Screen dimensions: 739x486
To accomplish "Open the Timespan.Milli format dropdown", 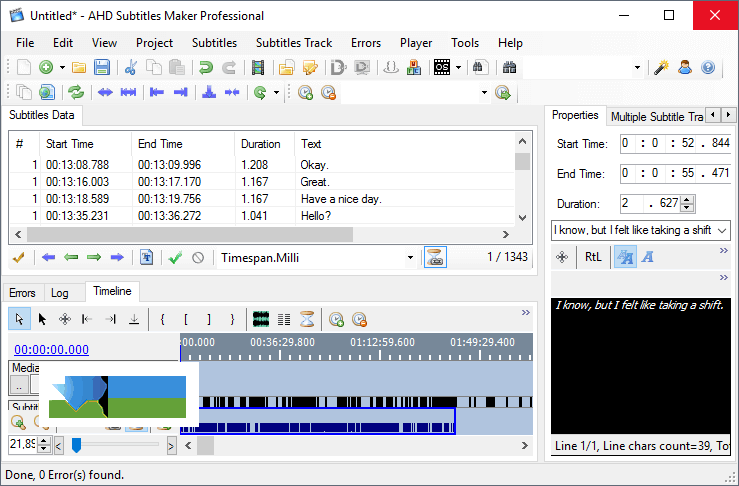I will pyautogui.click(x=410, y=258).
